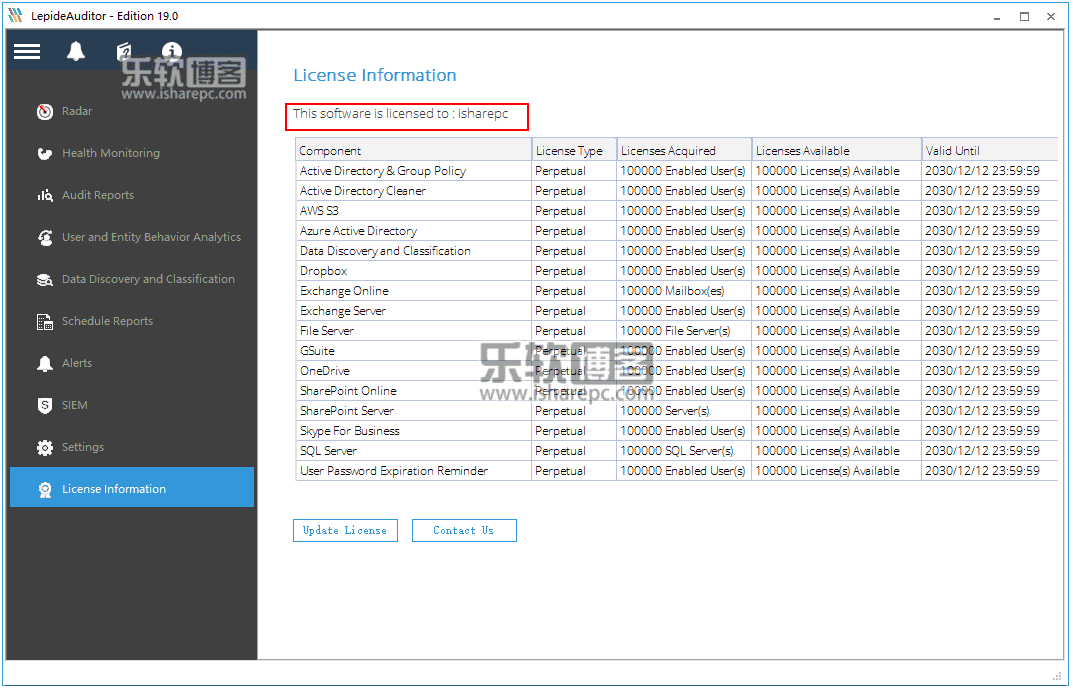1073x688 pixels.
Task: Click the License Information badge icon
Action: [x=45, y=489]
